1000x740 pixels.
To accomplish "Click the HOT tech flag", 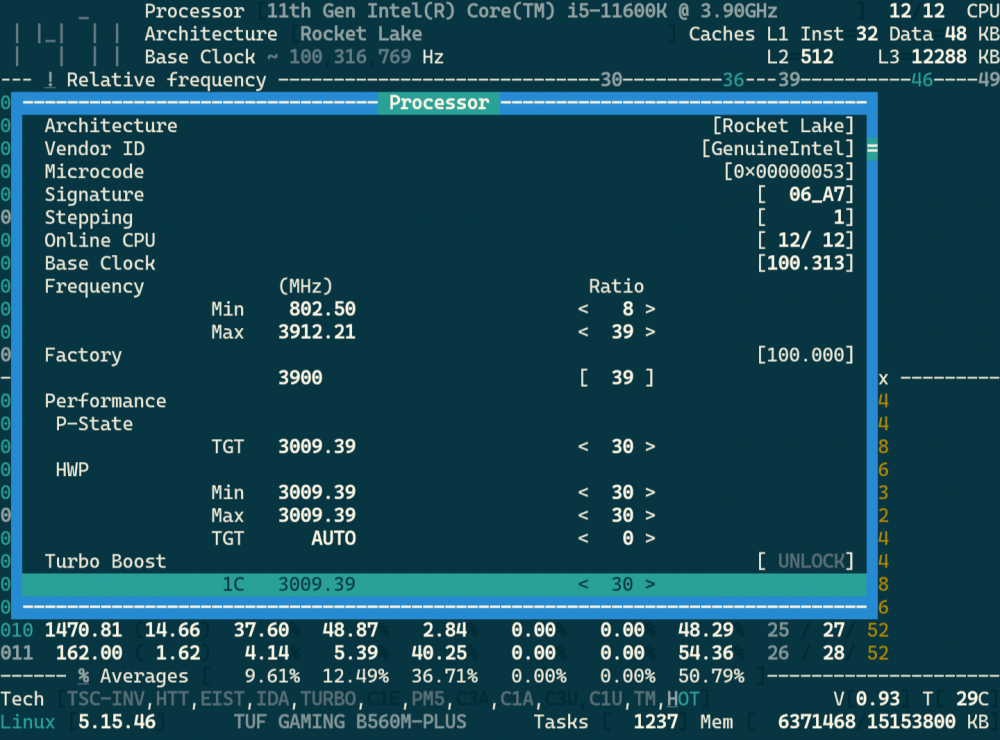I will [683, 699].
